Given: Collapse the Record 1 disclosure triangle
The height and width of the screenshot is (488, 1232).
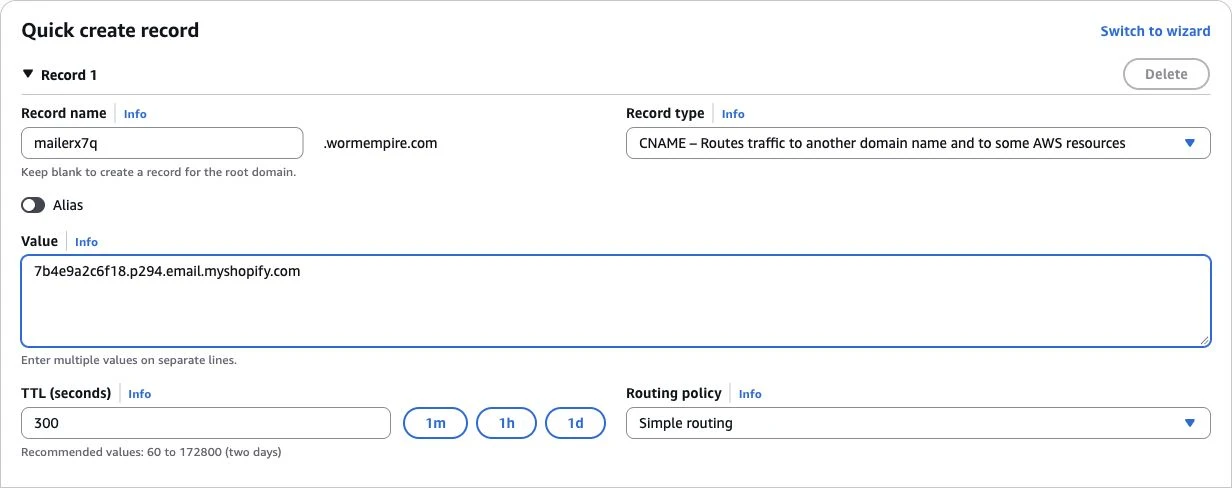Looking at the screenshot, I should pyautogui.click(x=28, y=75).
